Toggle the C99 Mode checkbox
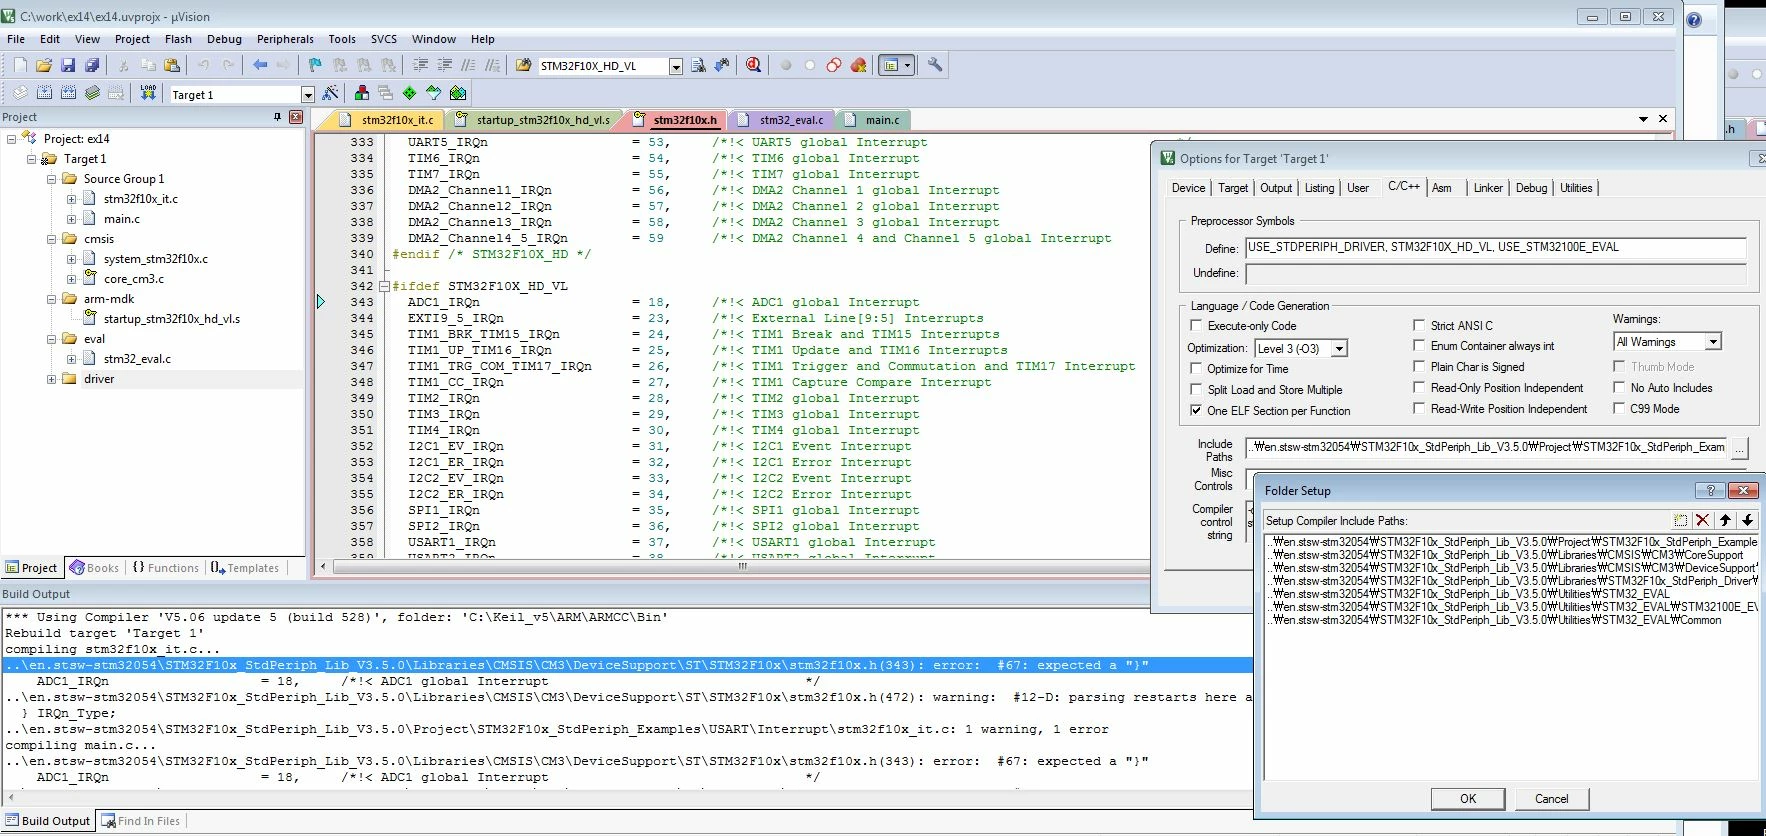The width and height of the screenshot is (1766, 836). 1619,408
